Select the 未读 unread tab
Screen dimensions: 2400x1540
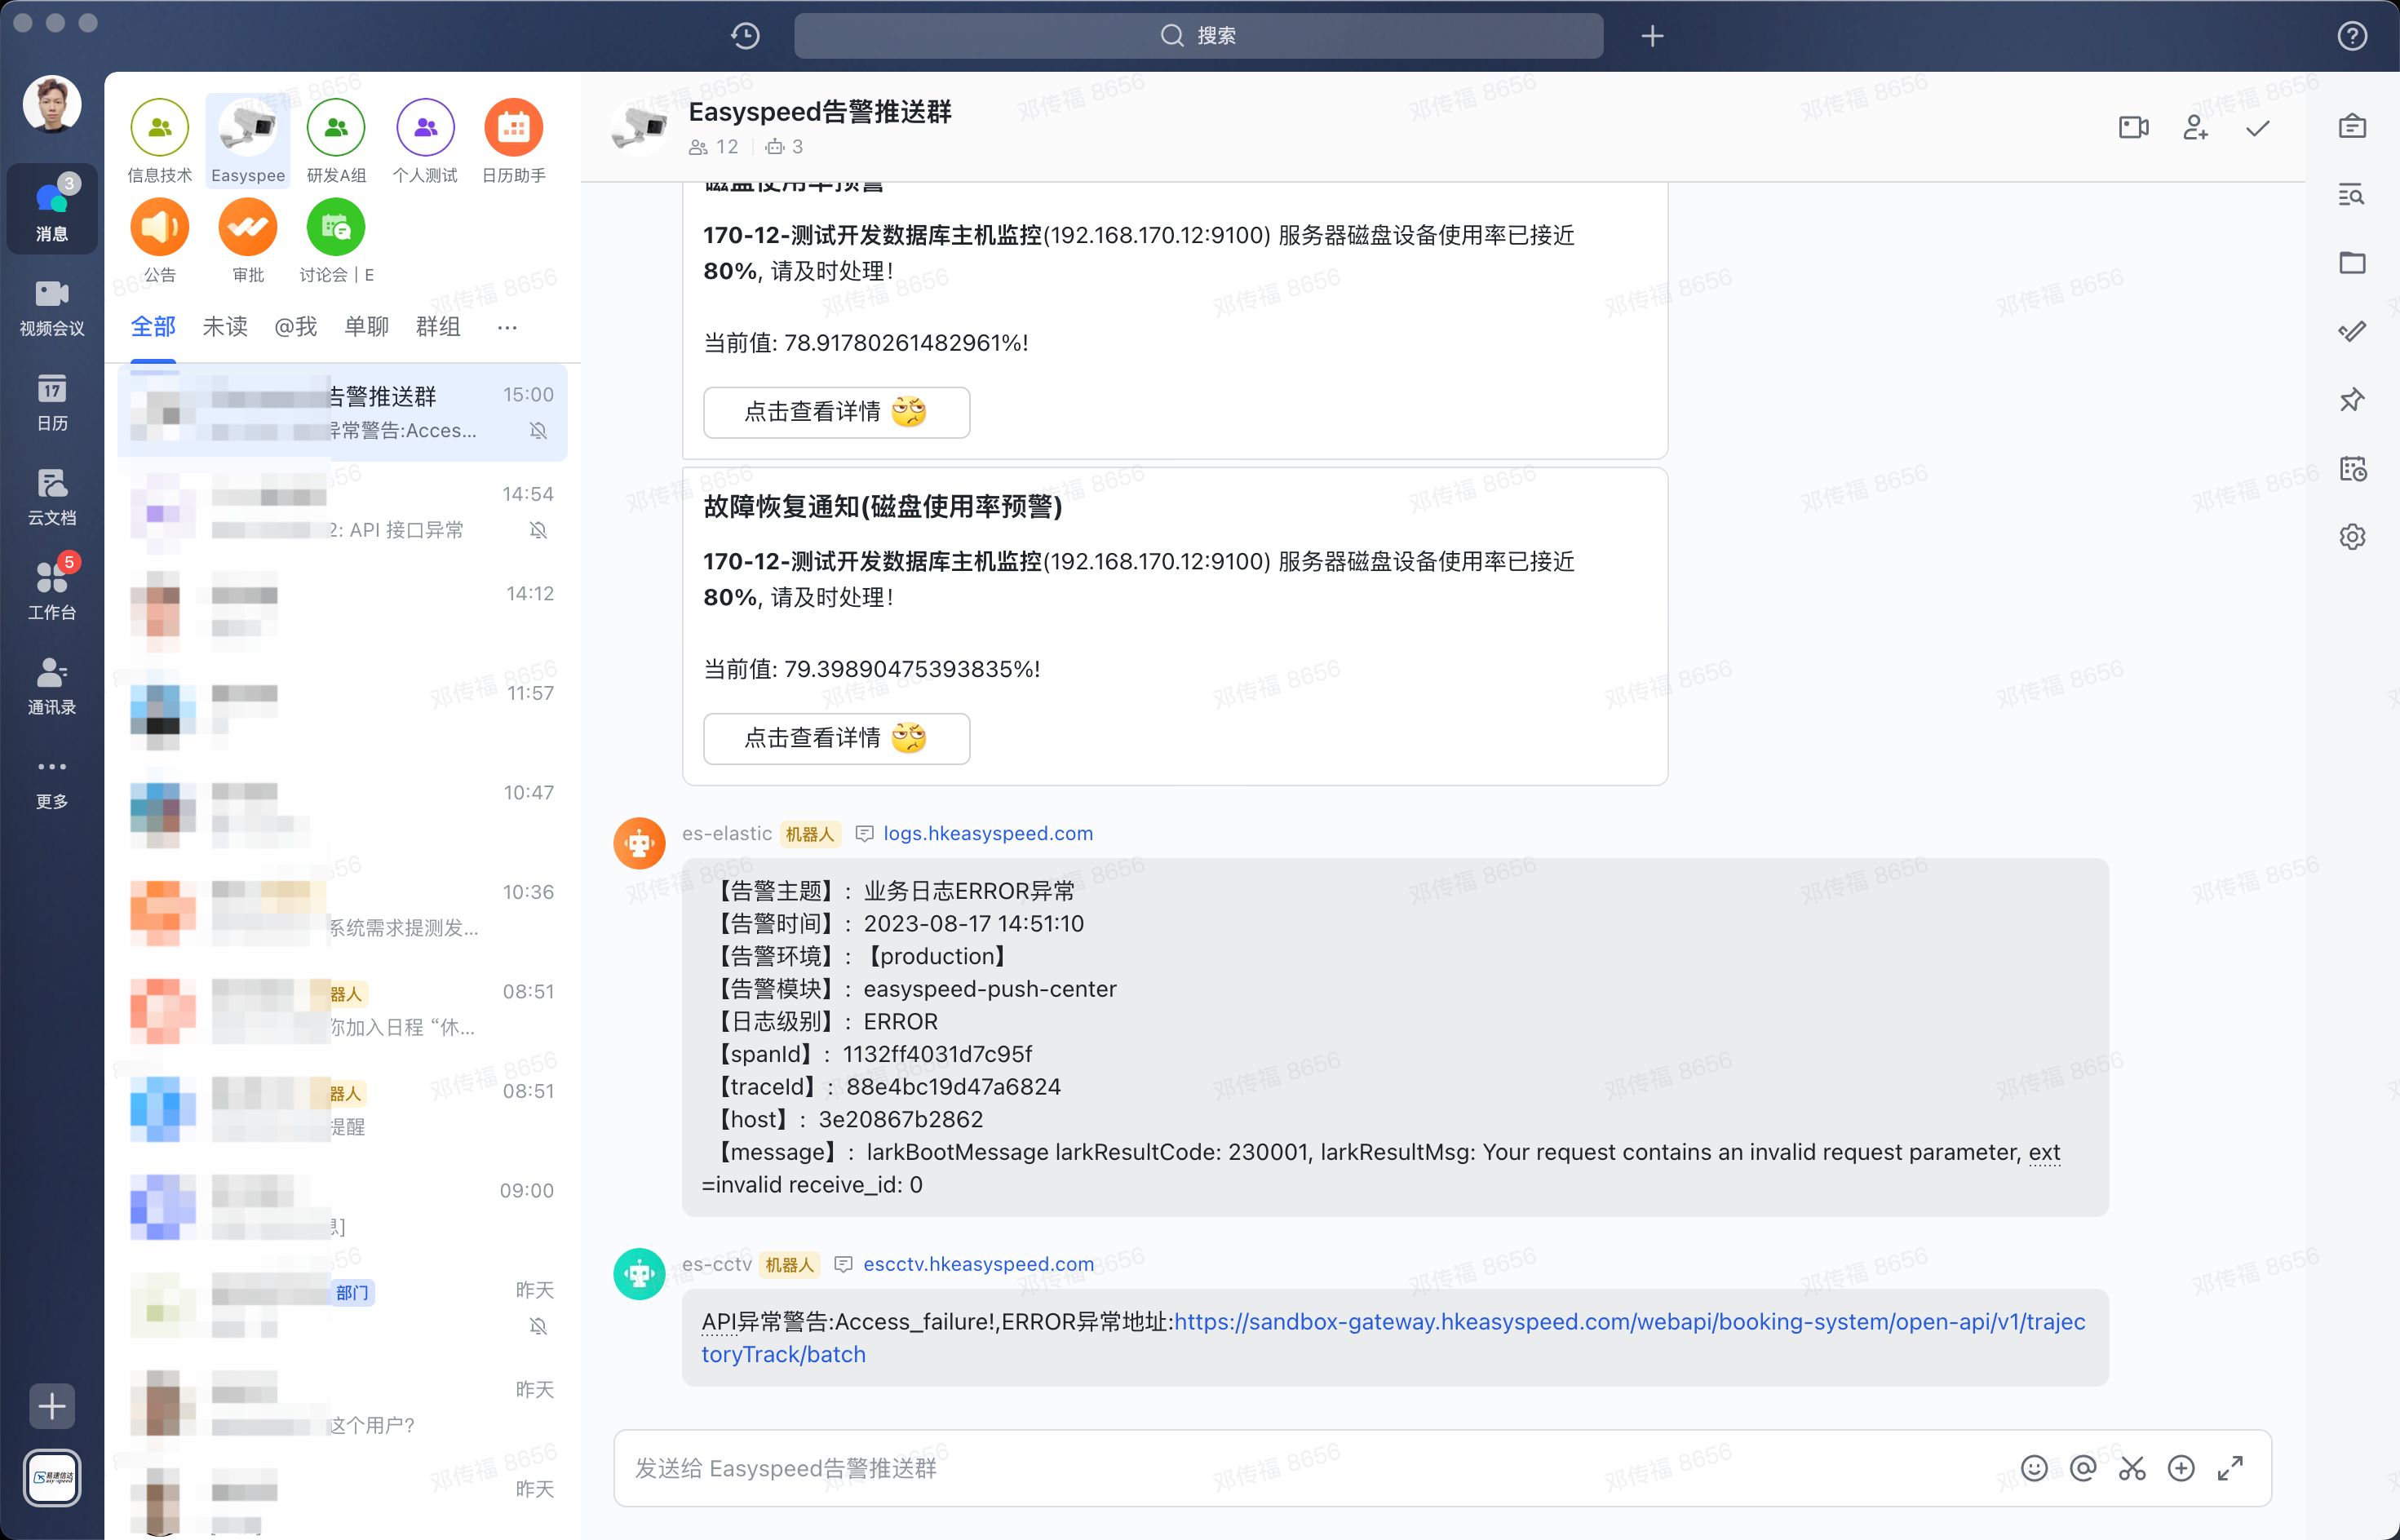tap(225, 327)
